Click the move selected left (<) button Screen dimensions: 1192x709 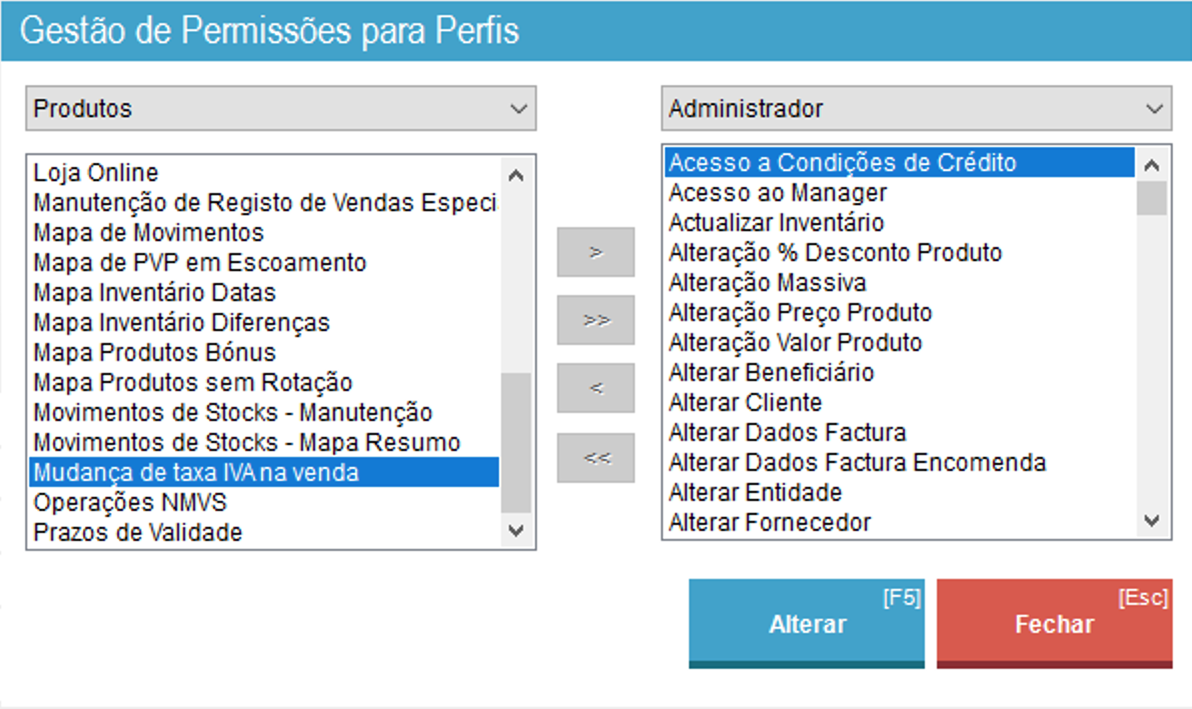[x=596, y=388]
